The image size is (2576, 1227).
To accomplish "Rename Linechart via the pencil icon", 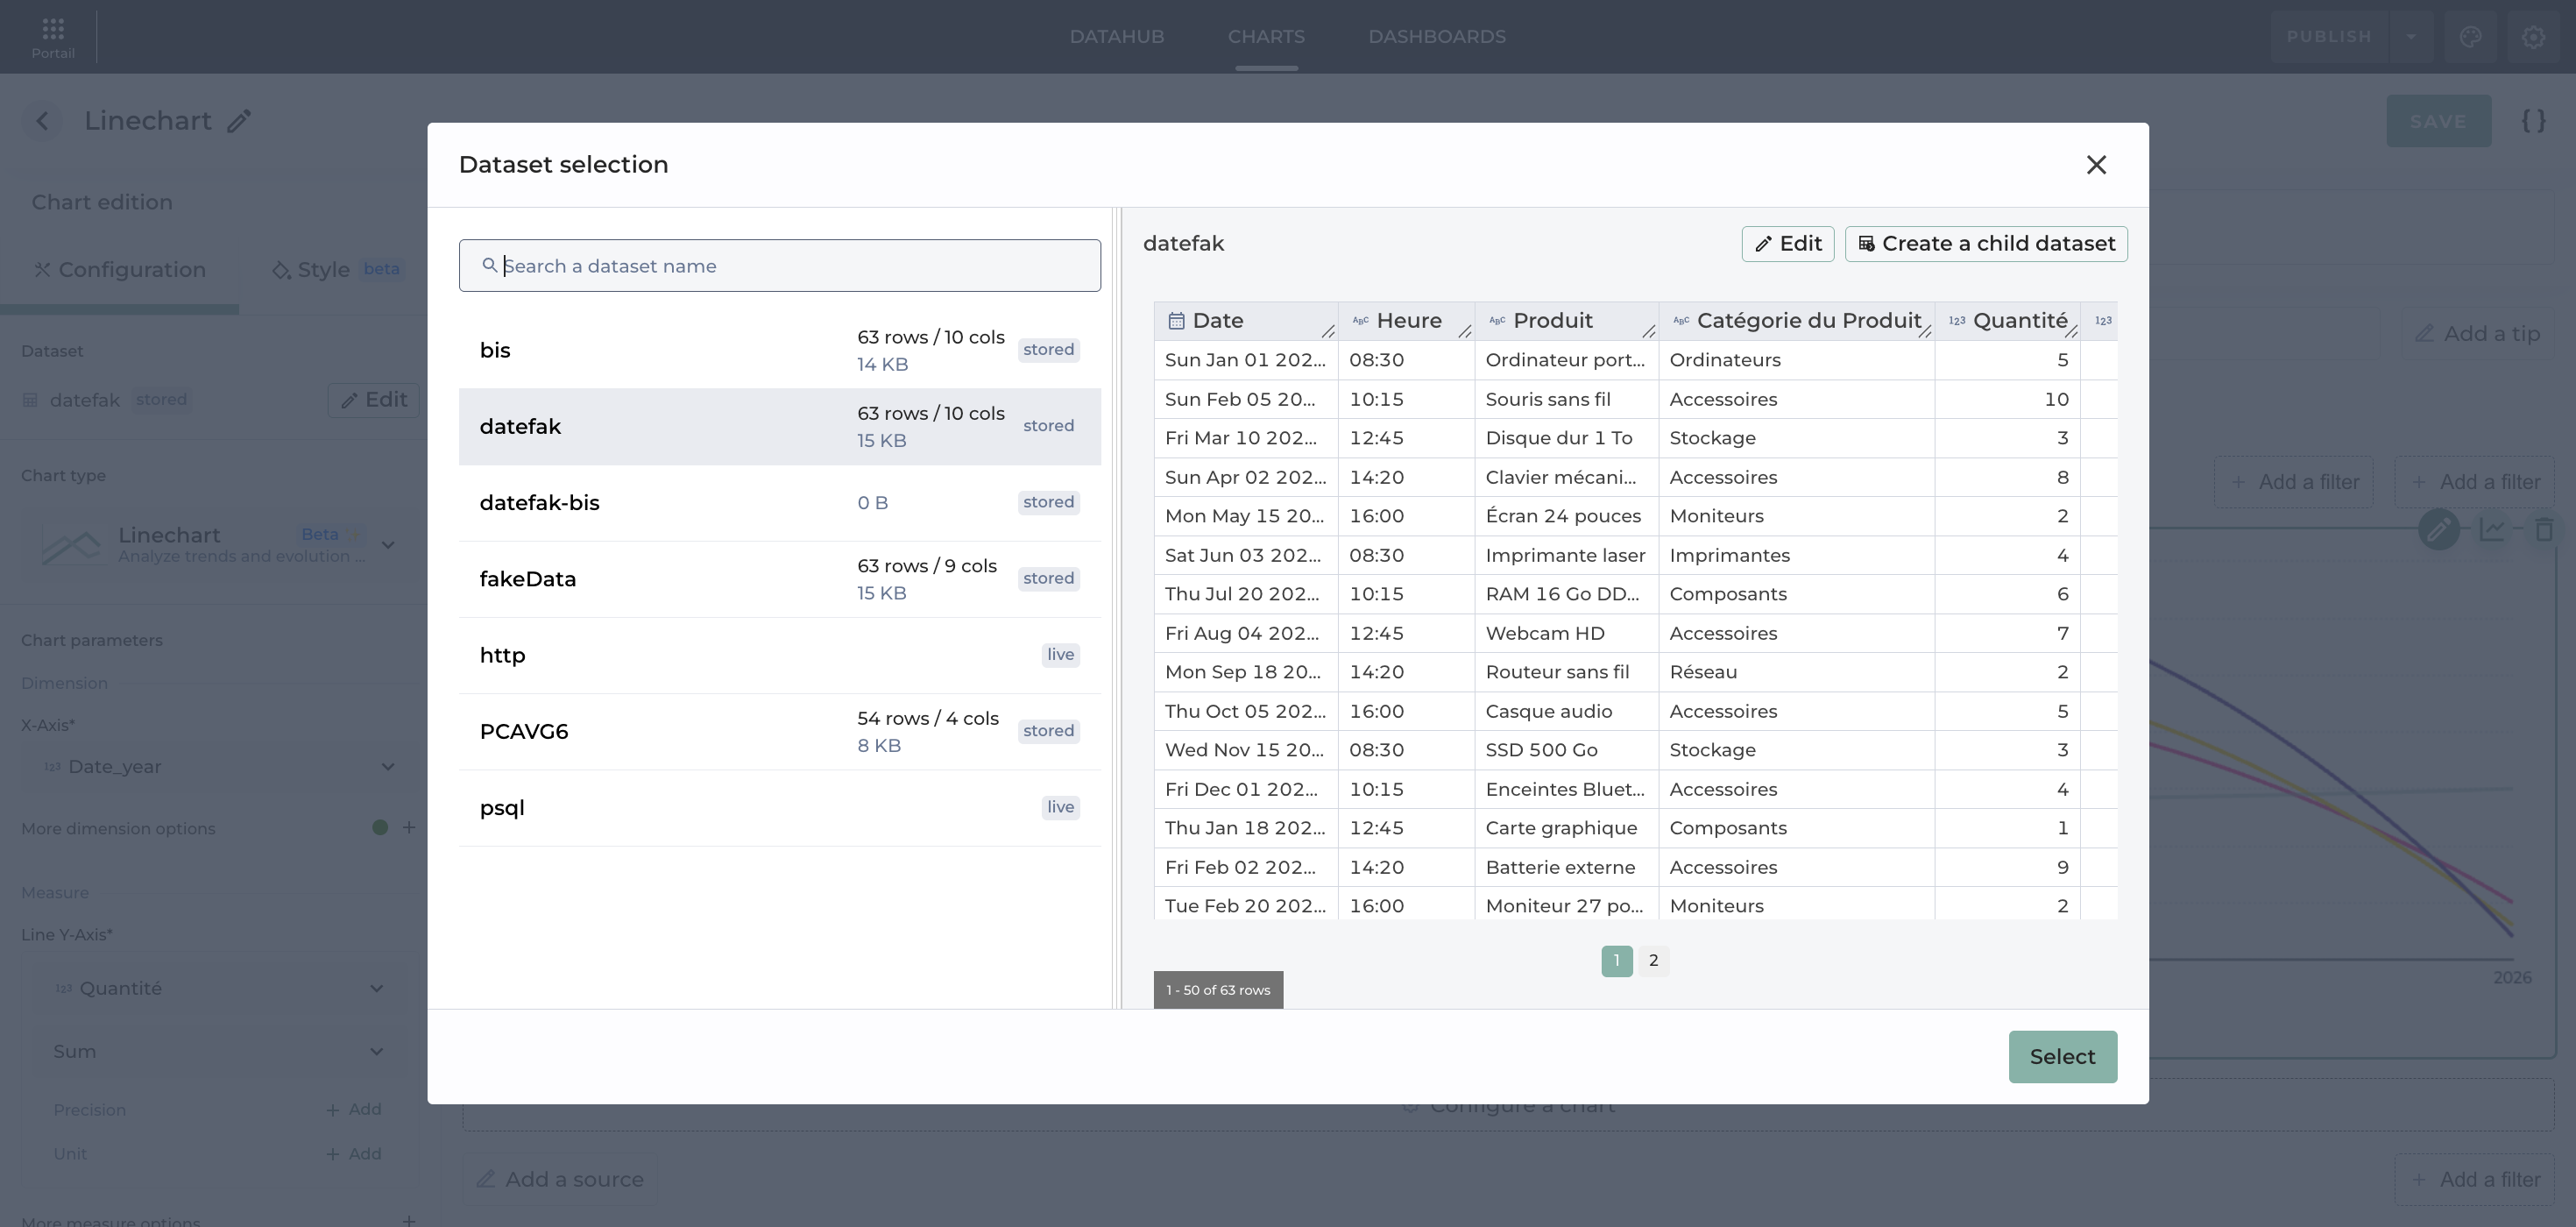I will (x=238, y=121).
